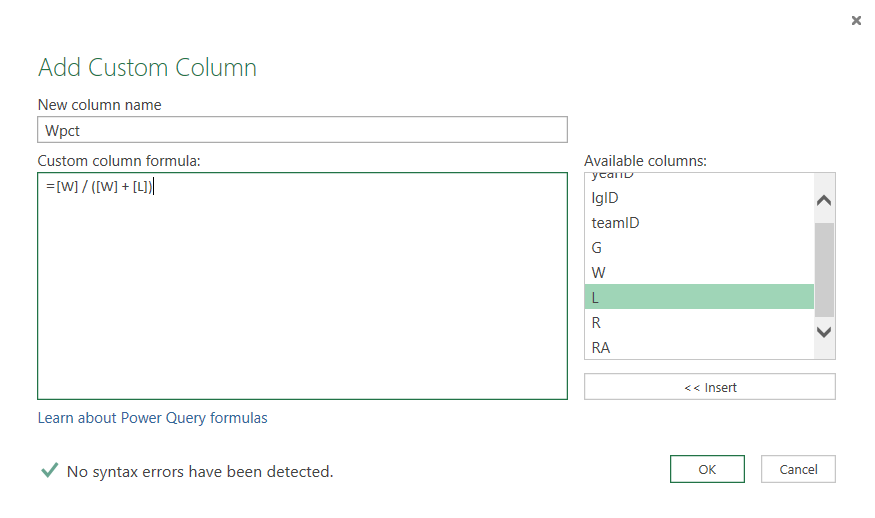Close the Add Custom Column dialog
This screenshot has width=875, height=518.
click(856, 20)
